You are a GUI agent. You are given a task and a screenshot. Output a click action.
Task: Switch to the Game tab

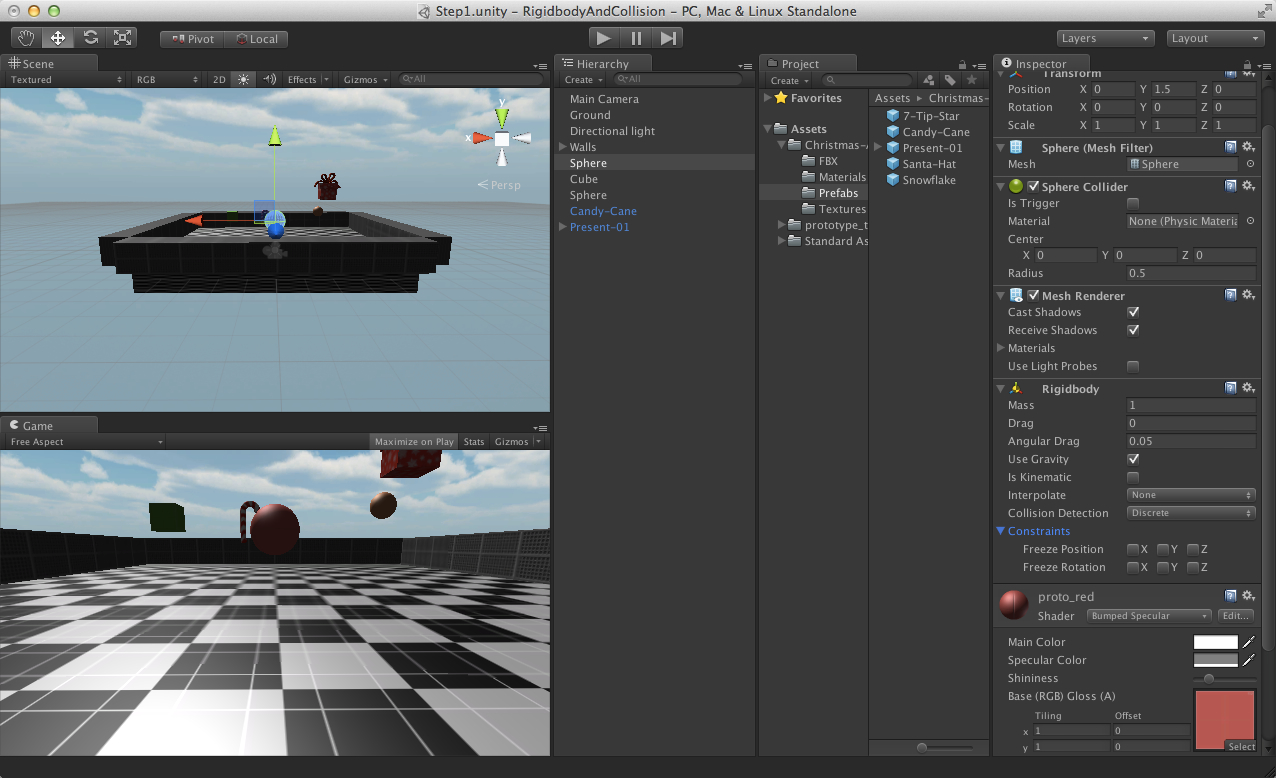pos(40,425)
